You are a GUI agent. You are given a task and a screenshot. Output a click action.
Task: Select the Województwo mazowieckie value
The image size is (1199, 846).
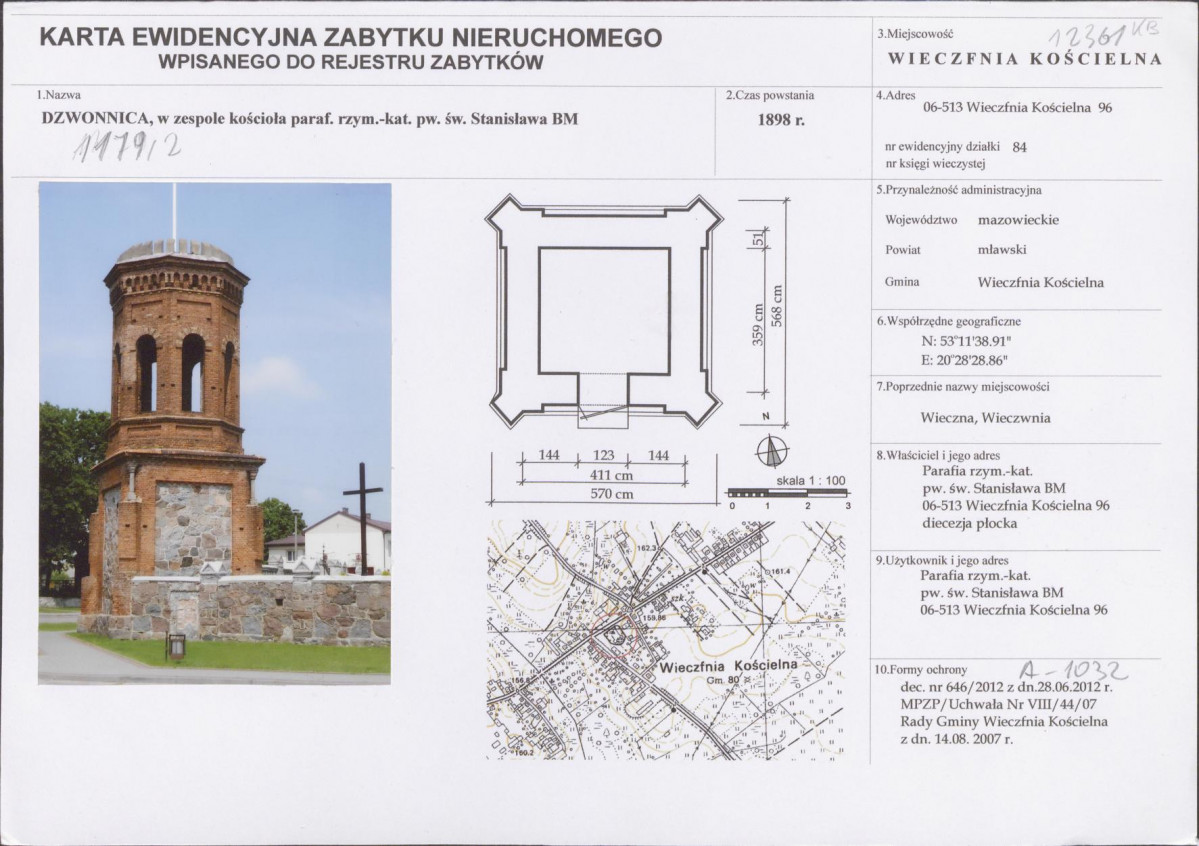[1018, 220]
